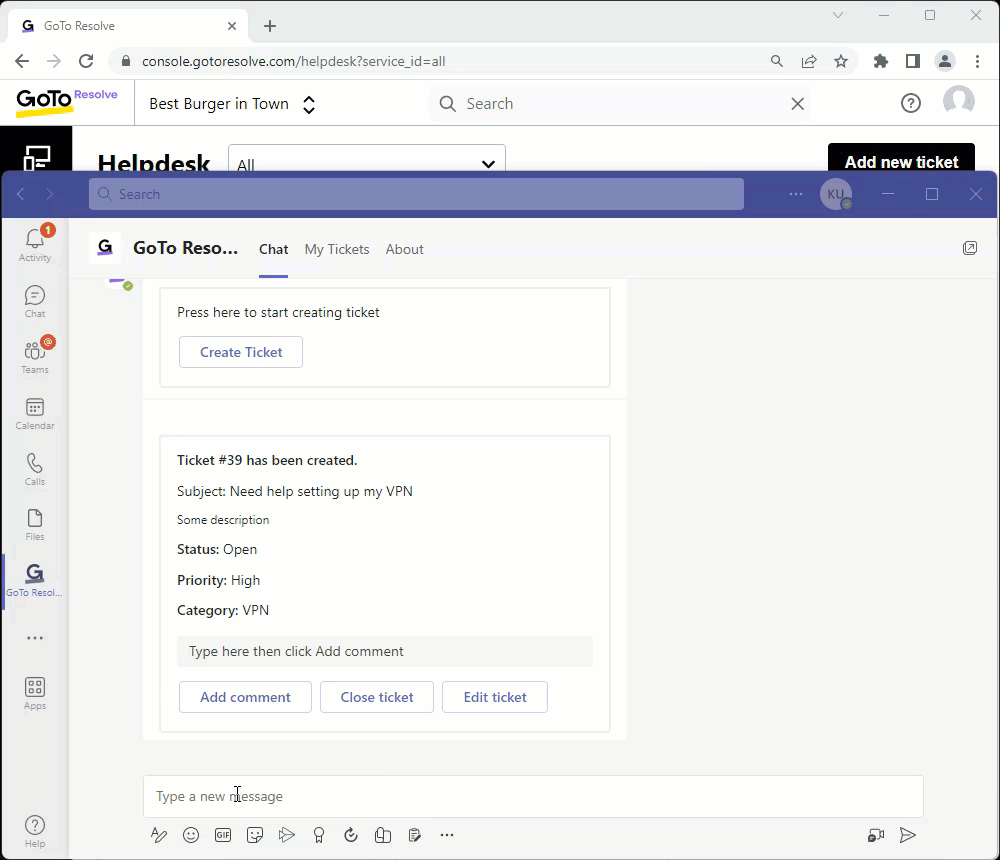Click the Viva Learning icon in compose bar
The width and height of the screenshot is (1000, 860).
click(383, 835)
